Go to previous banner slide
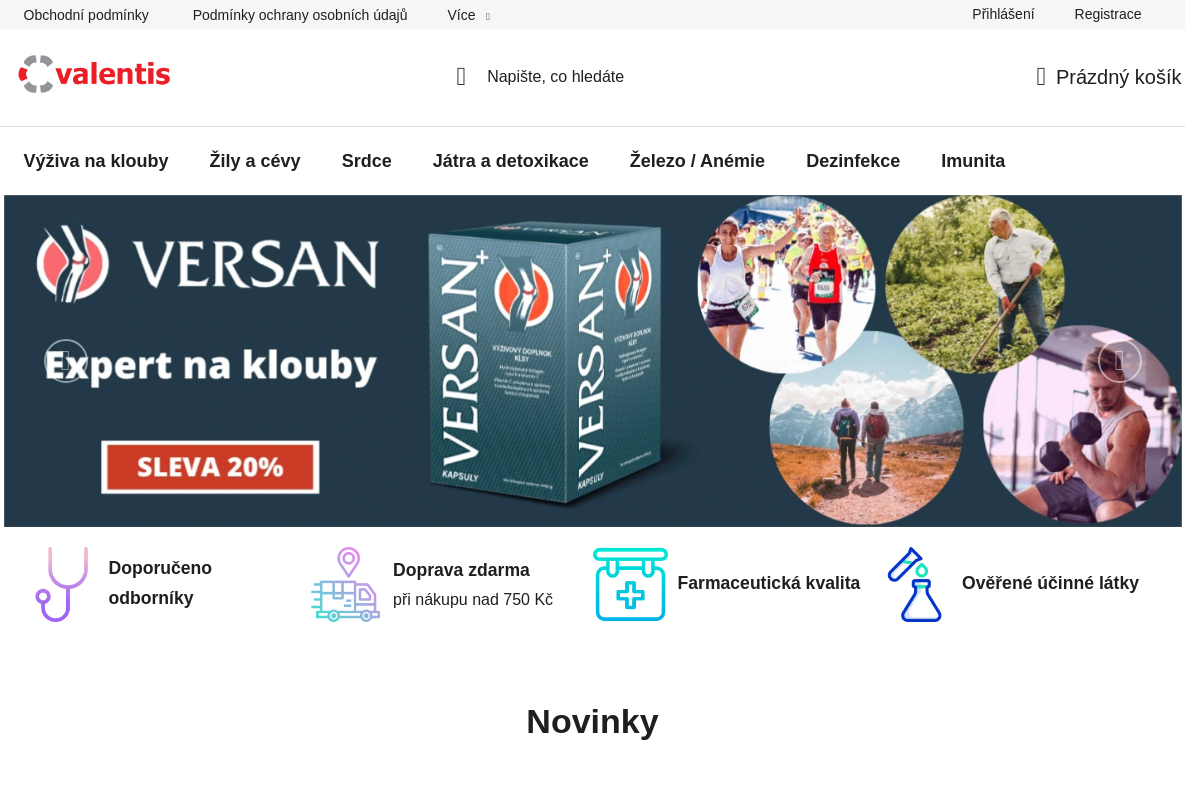The image size is (1200, 800). coord(66,361)
